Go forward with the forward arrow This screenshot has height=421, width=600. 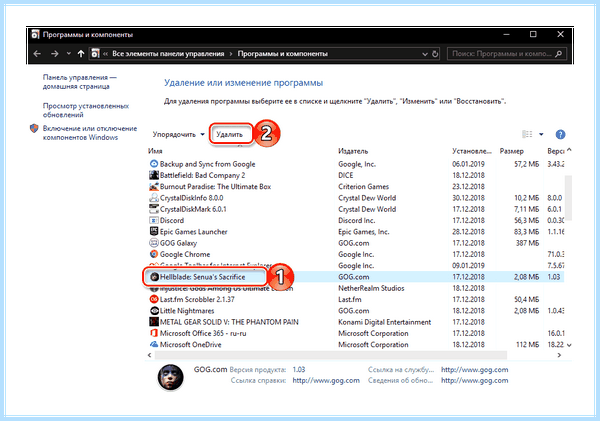[x=55, y=54]
